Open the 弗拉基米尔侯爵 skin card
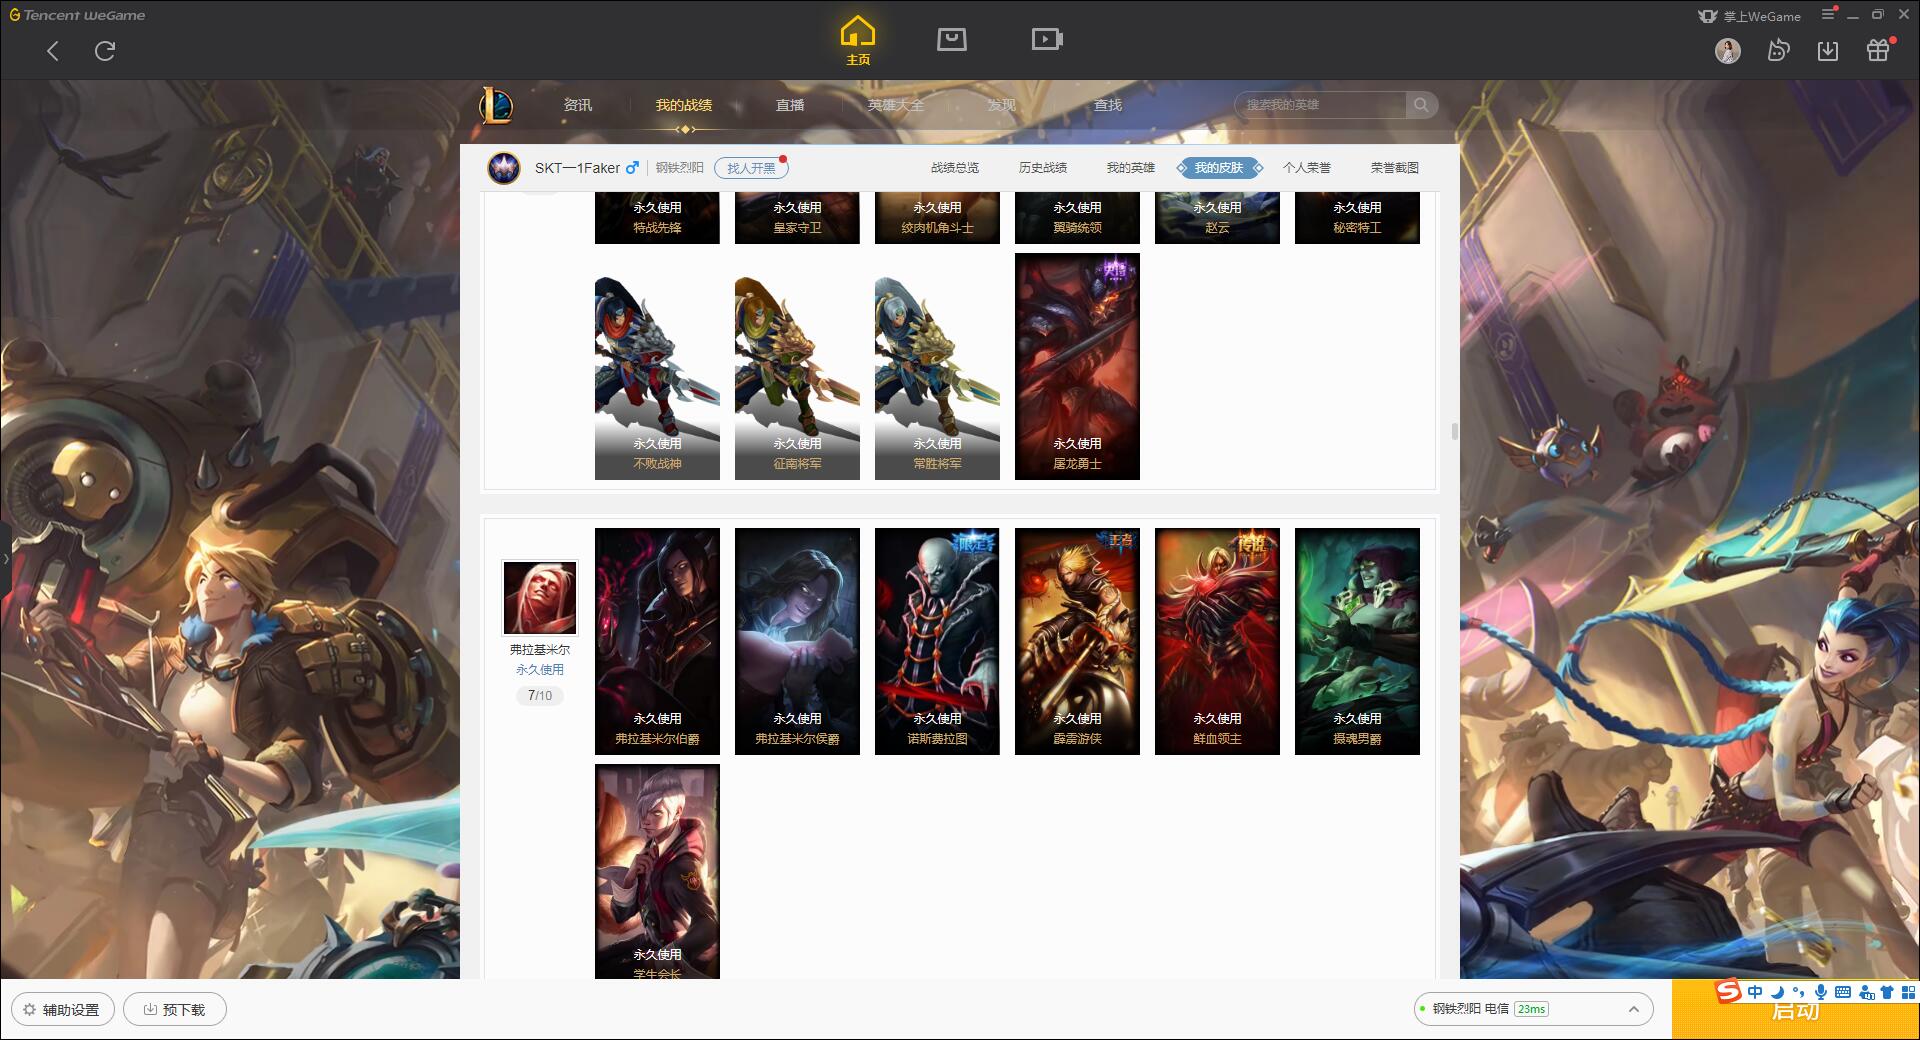 click(797, 641)
